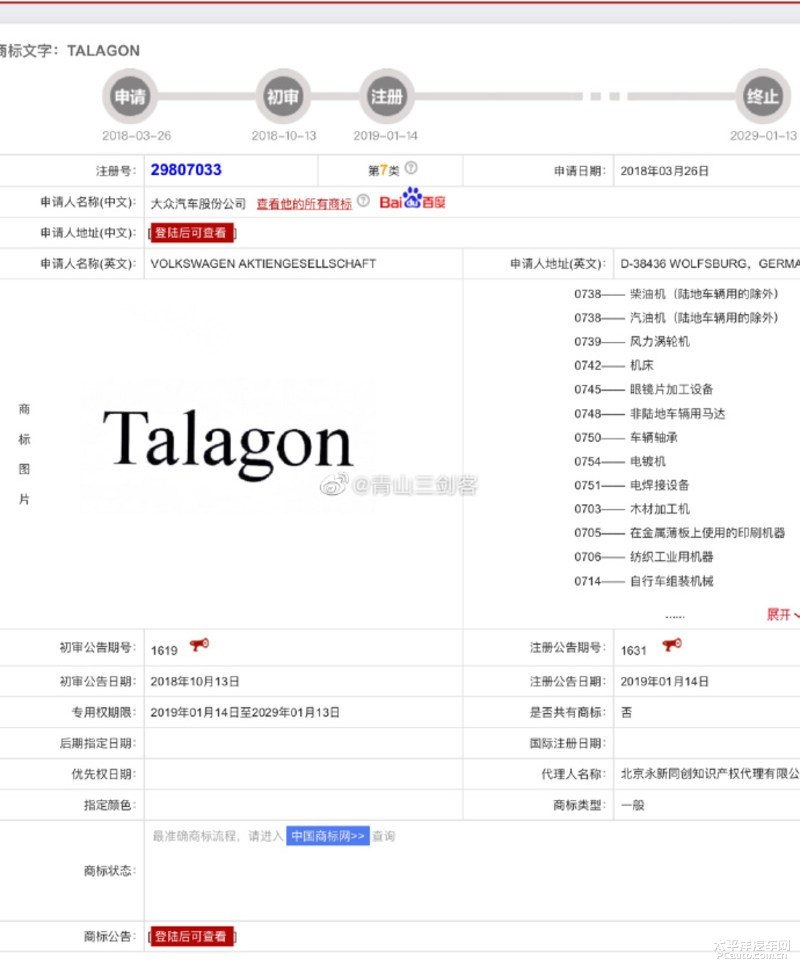Click trademark type value 一般
Screen dimensions: 800x967
632,805
